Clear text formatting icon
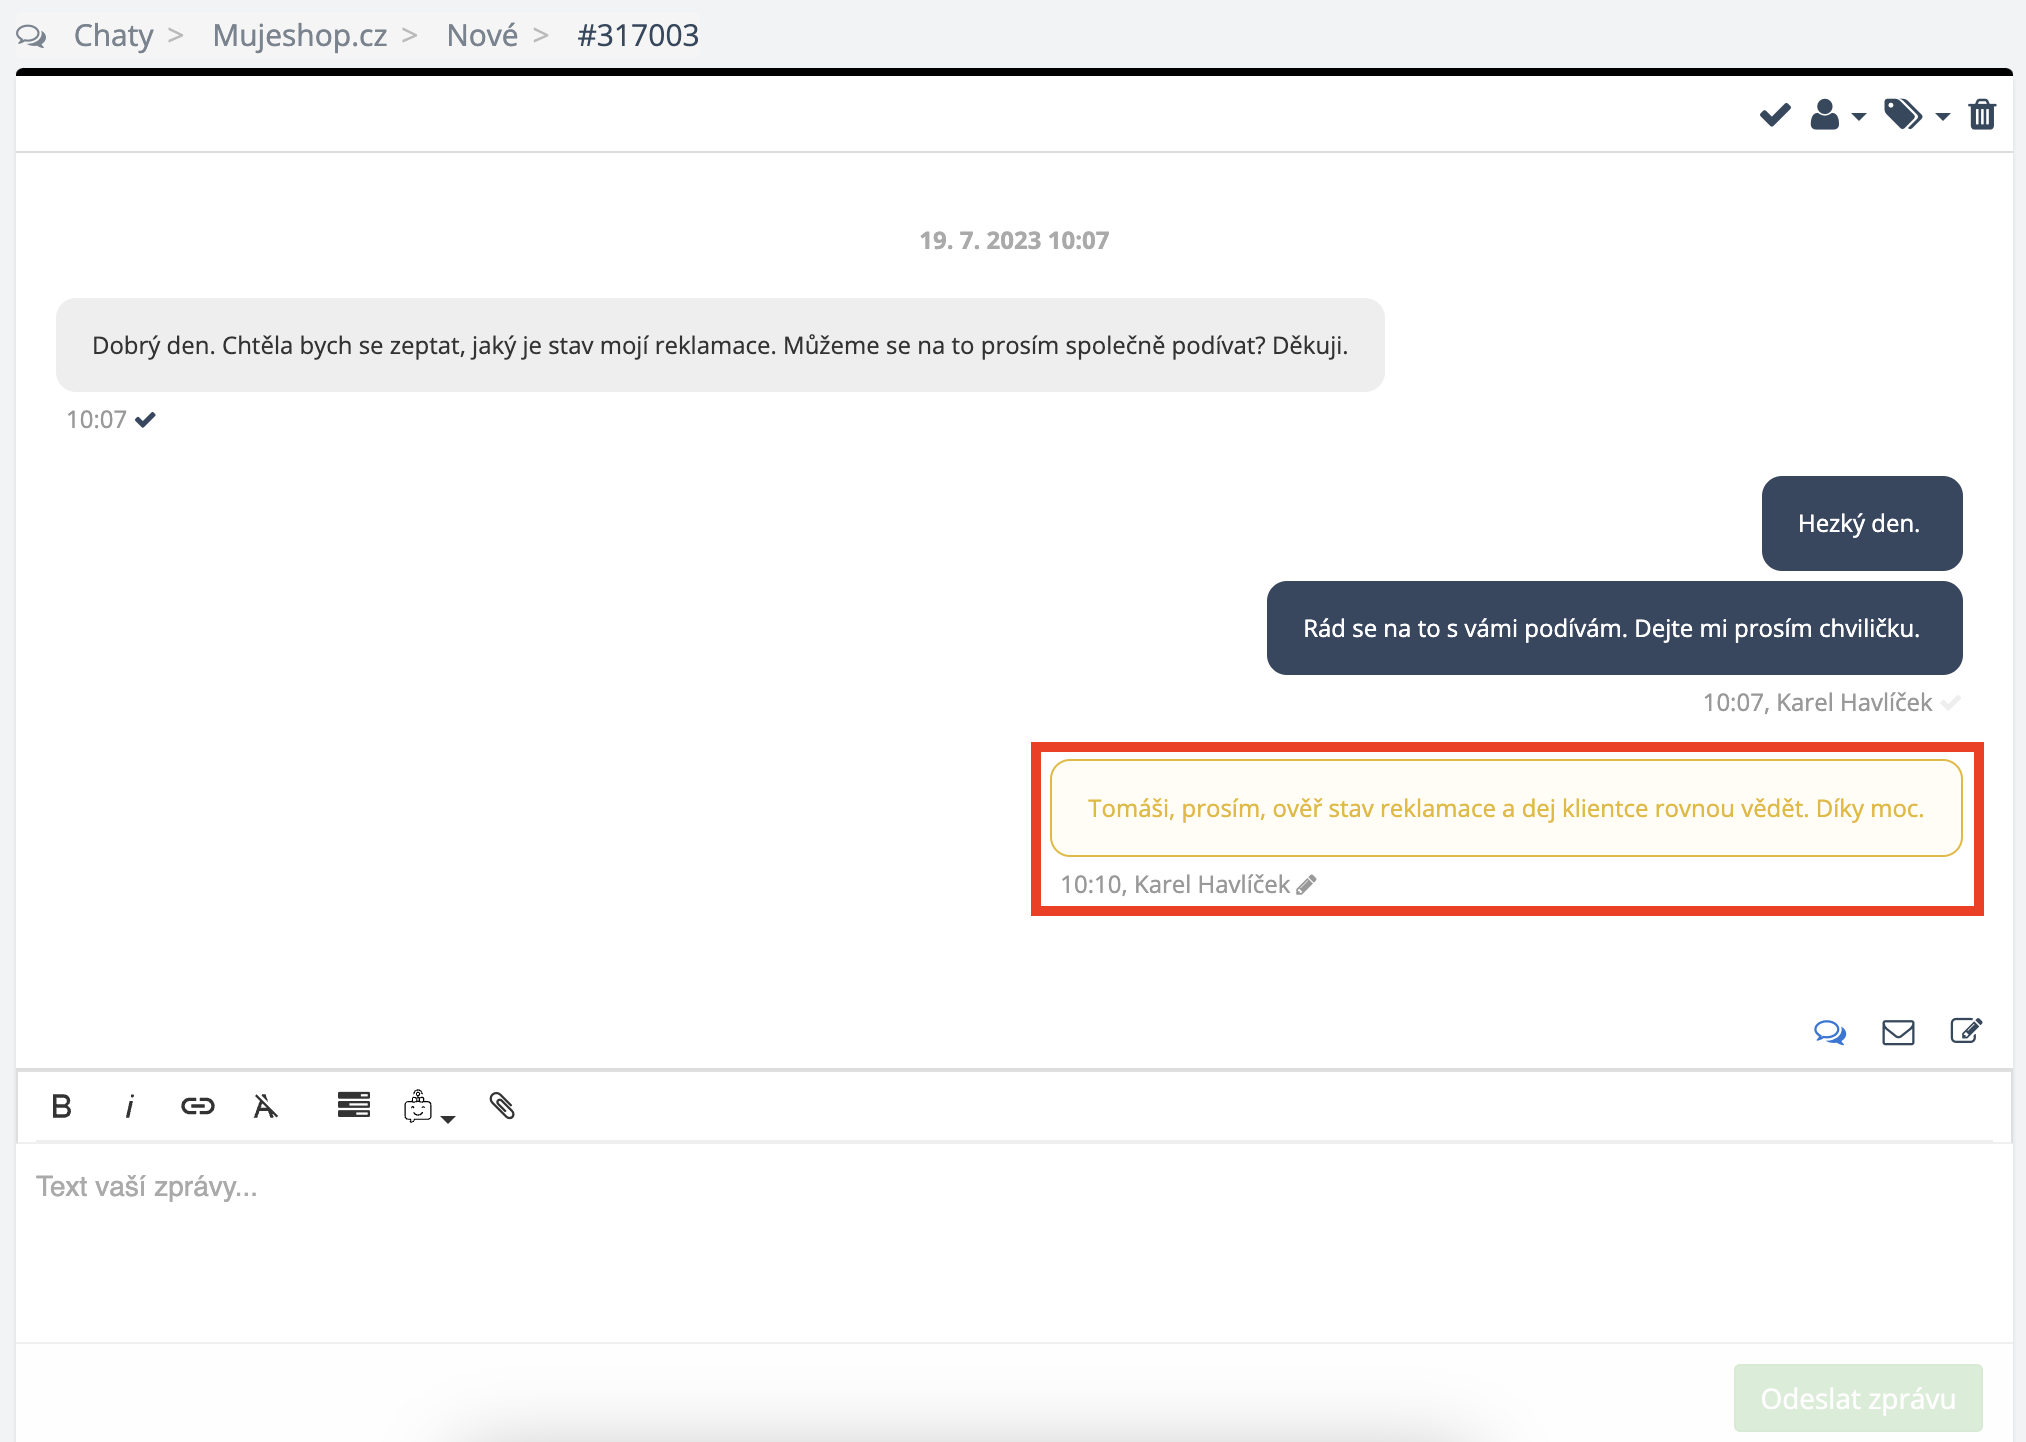 coord(265,1106)
